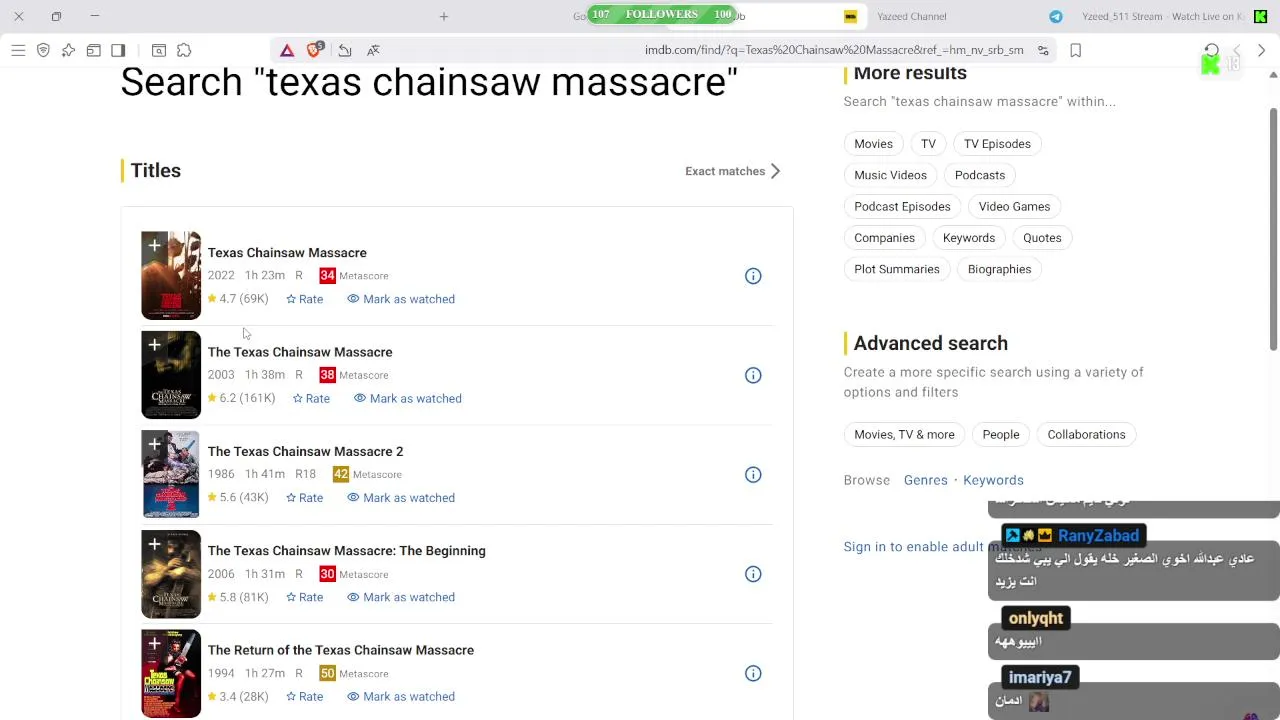Rate The Texas Chainsaw Massacre 2003
This screenshot has height=720, width=1280.
[x=311, y=398]
